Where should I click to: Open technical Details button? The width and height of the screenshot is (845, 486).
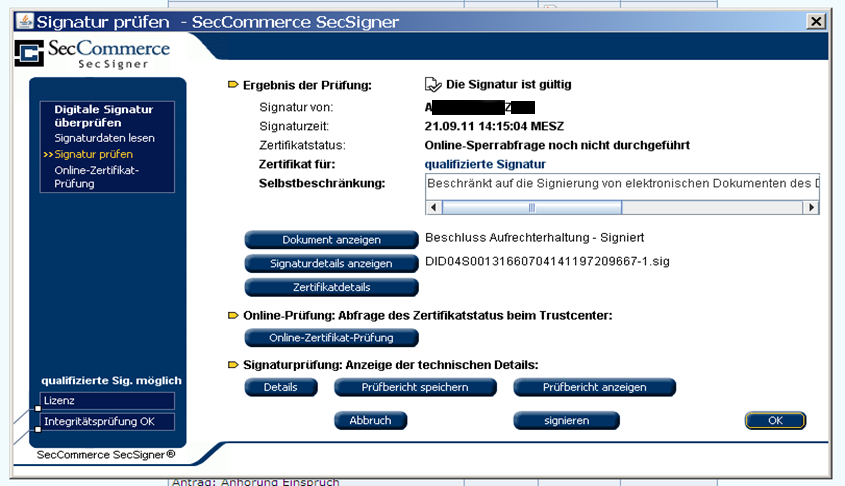coord(281,387)
